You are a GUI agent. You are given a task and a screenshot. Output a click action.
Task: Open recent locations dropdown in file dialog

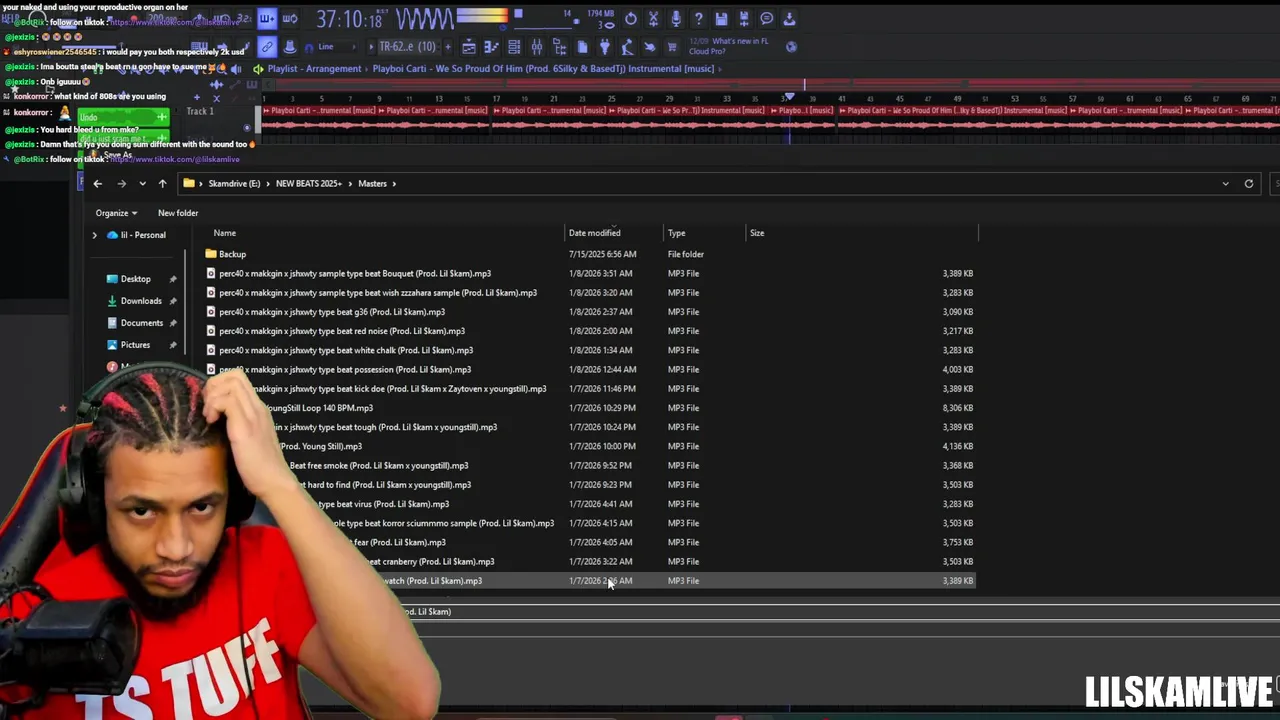click(x=142, y=183)
